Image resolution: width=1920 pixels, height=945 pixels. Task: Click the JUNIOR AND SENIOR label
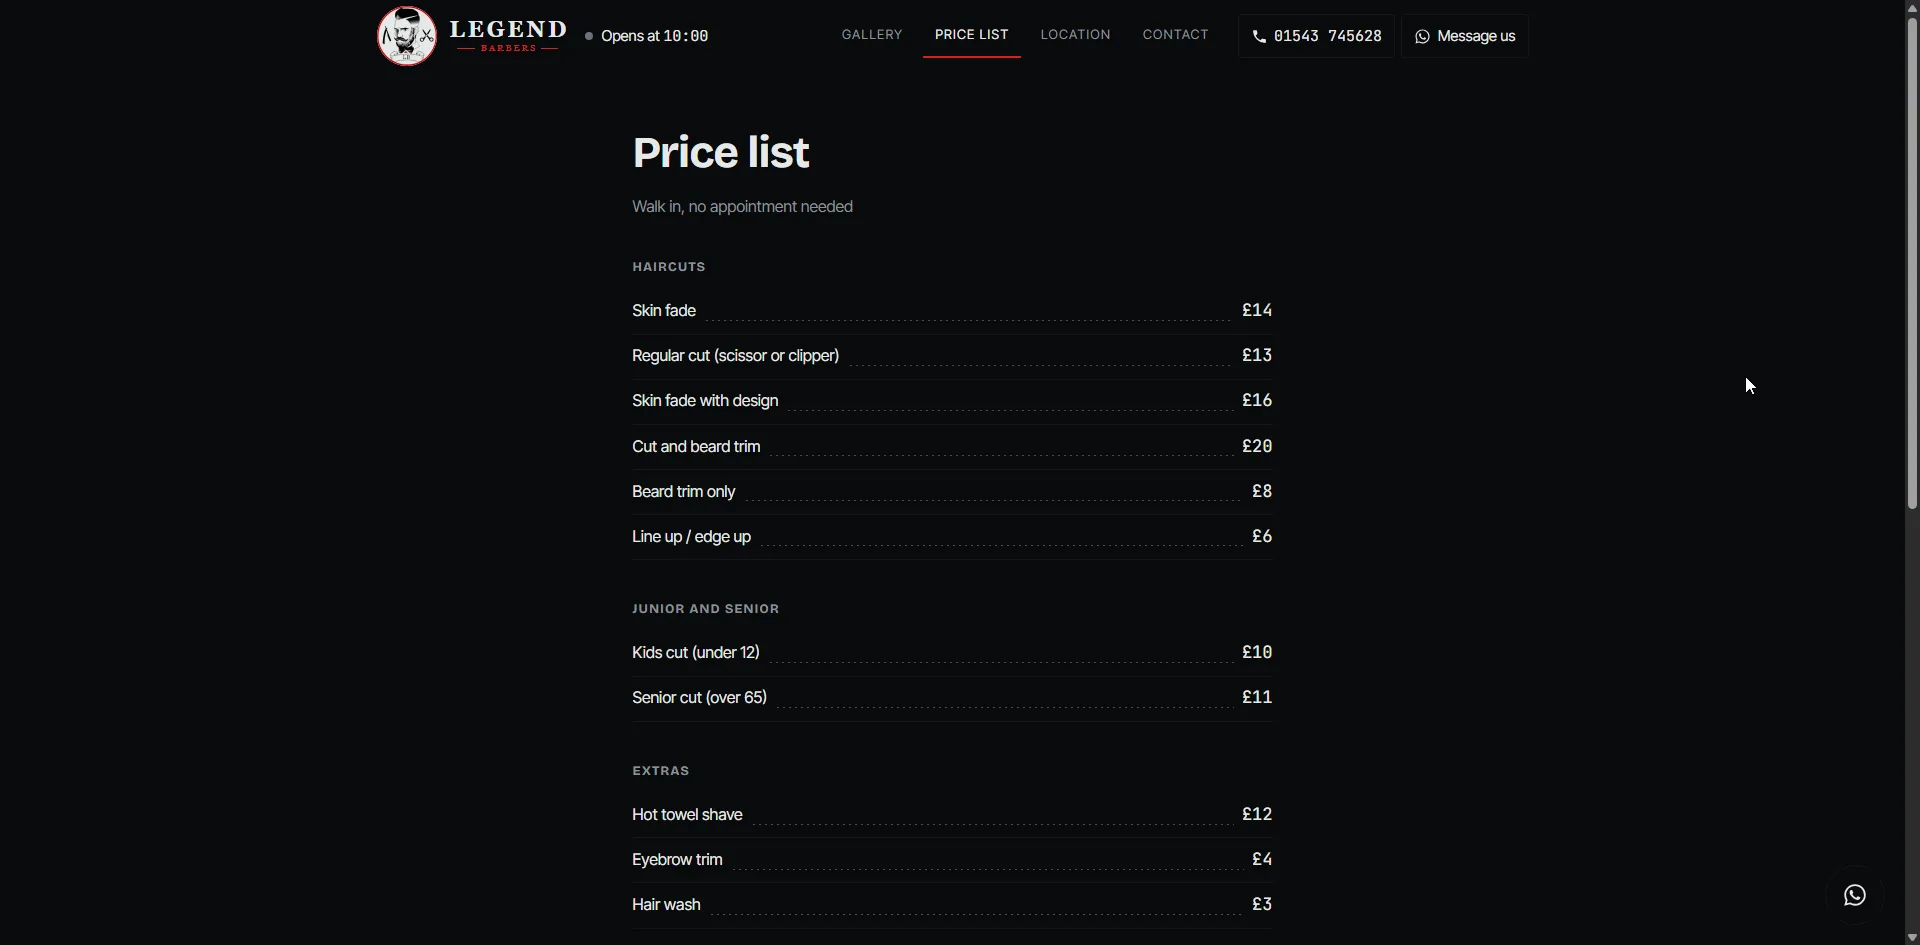705,609
